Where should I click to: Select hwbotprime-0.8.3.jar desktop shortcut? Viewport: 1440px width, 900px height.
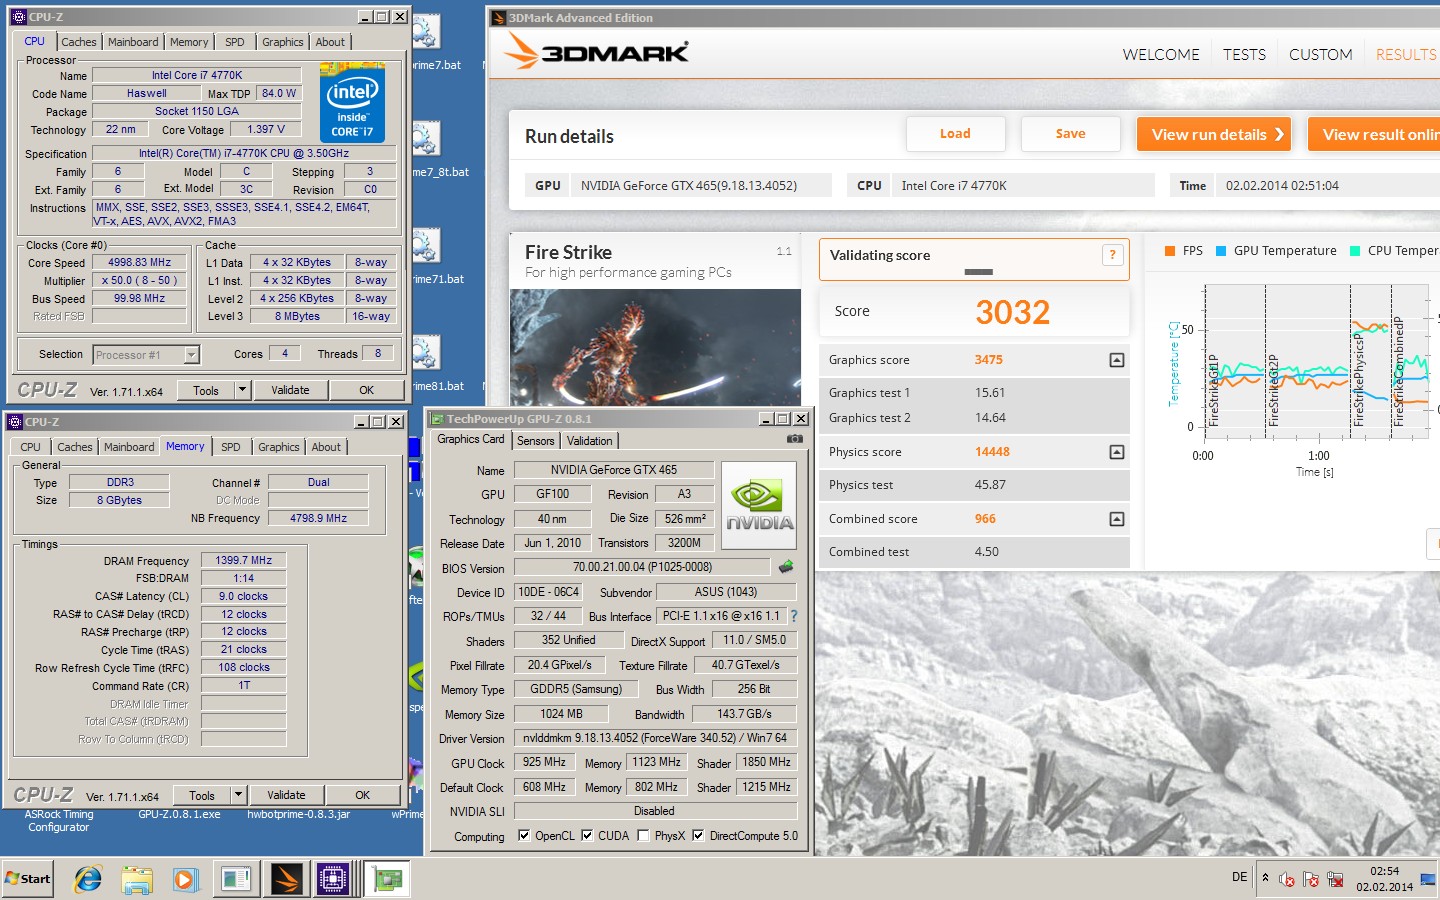(x=299, y=814)
